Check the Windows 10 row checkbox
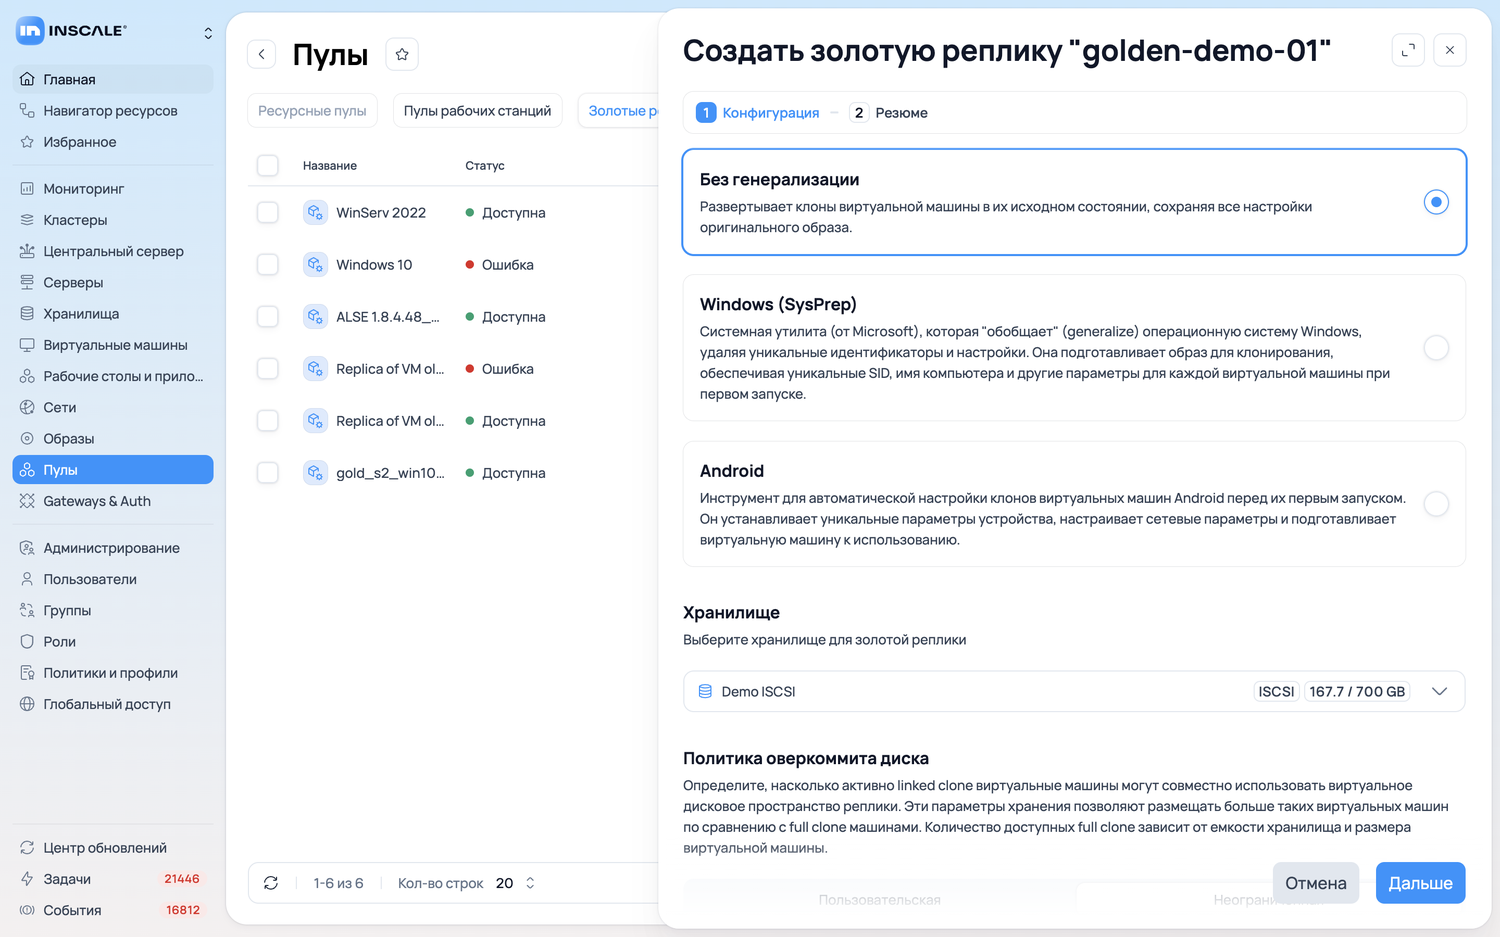This screenshot has height=937, width=1500. [x=268, y=264]
